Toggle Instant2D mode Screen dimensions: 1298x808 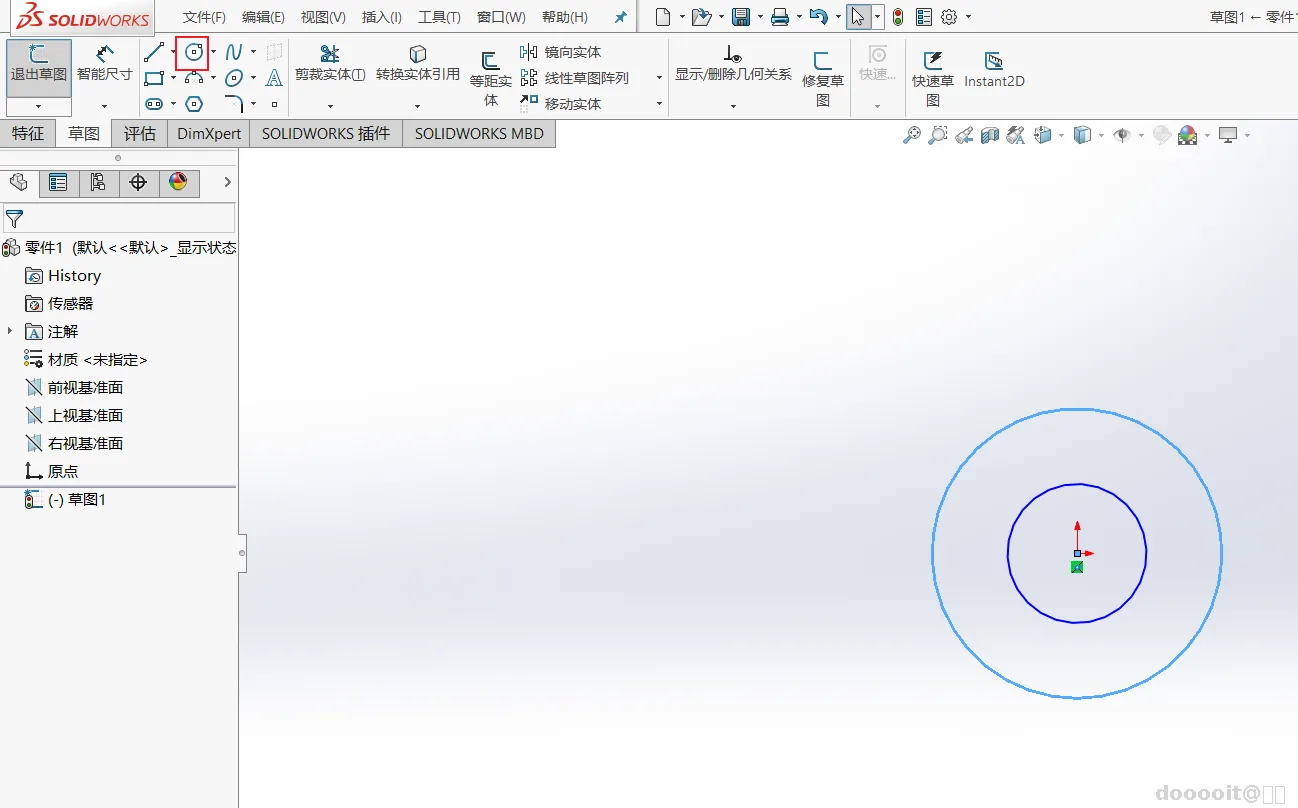pyautogui.click(x=994, y=70)
